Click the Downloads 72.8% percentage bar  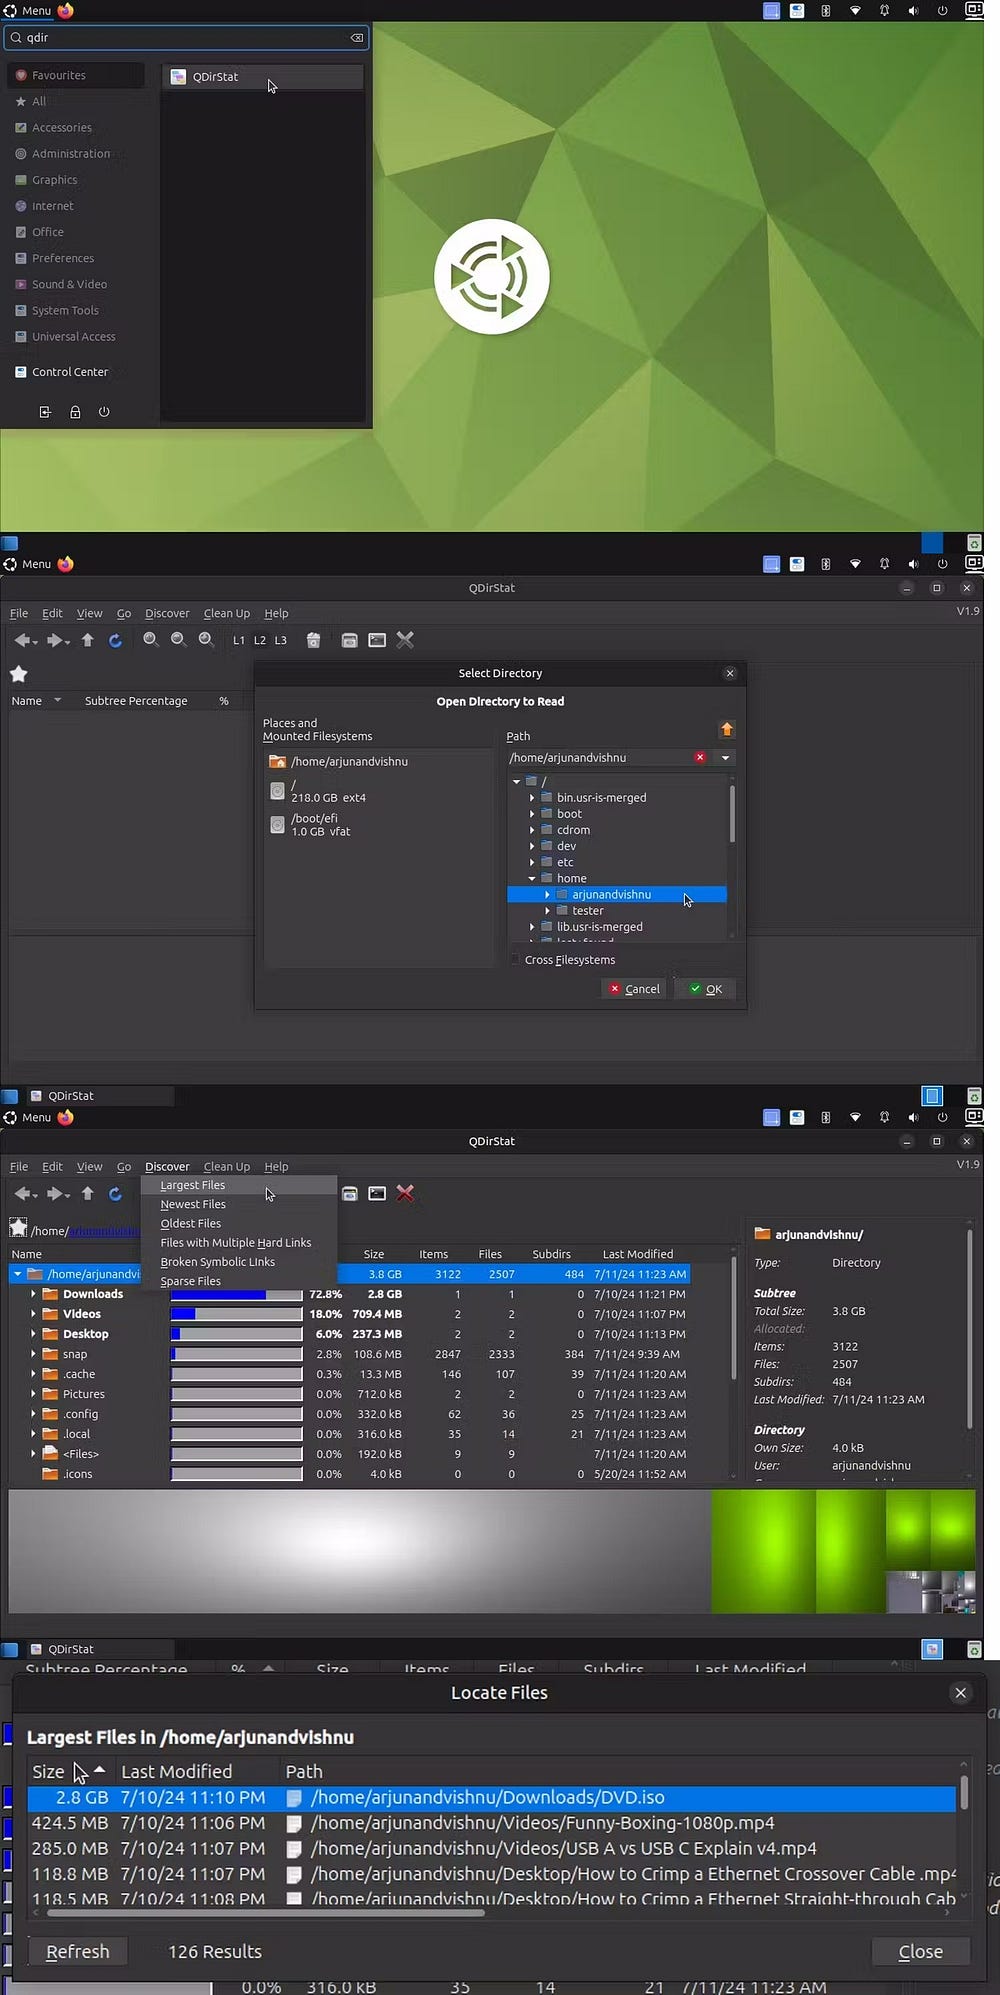click(x=236, y=1294)
